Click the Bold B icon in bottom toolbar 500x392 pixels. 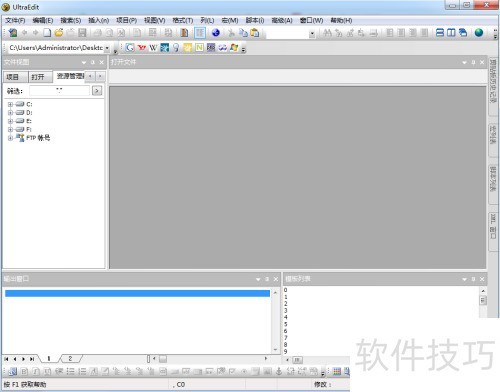pyautogui.click(x=24, y=371)
